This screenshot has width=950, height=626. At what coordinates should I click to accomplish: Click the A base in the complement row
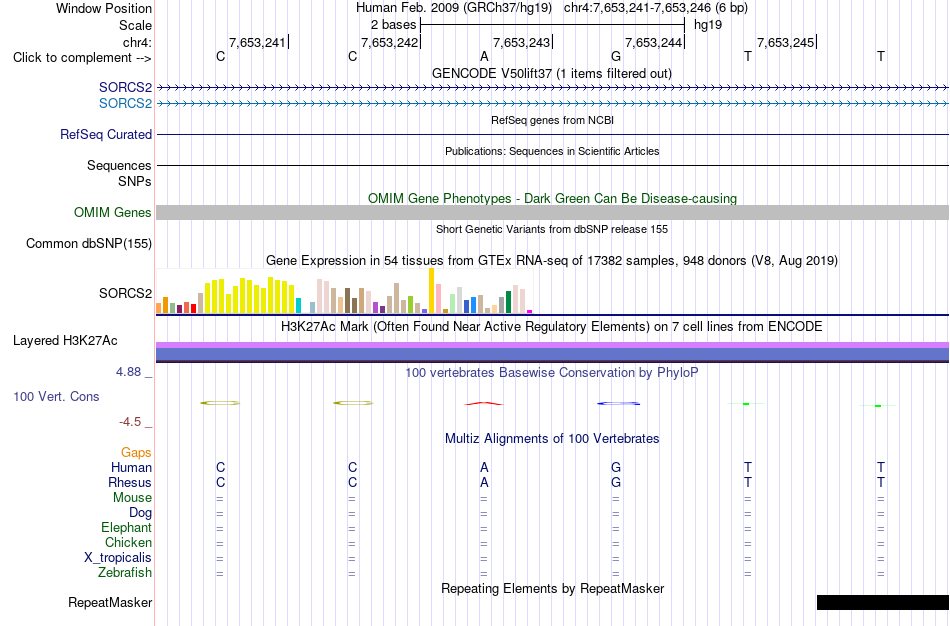484,56
